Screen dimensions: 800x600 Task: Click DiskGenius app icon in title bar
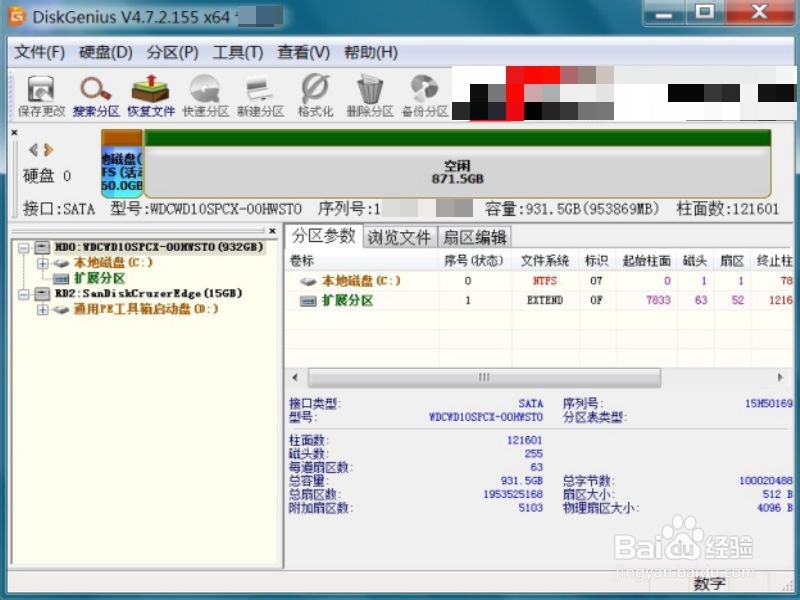pos(17,16)
